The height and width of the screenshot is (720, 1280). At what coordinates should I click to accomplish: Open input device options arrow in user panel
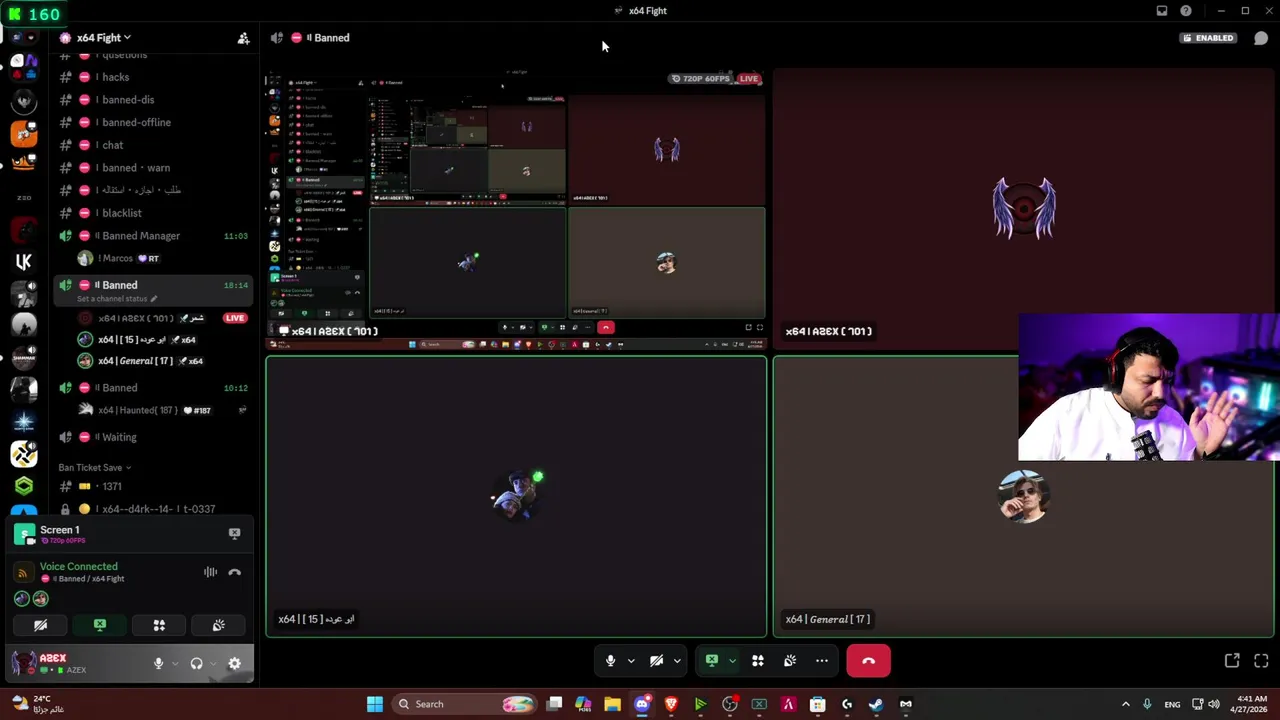point(174,663)
